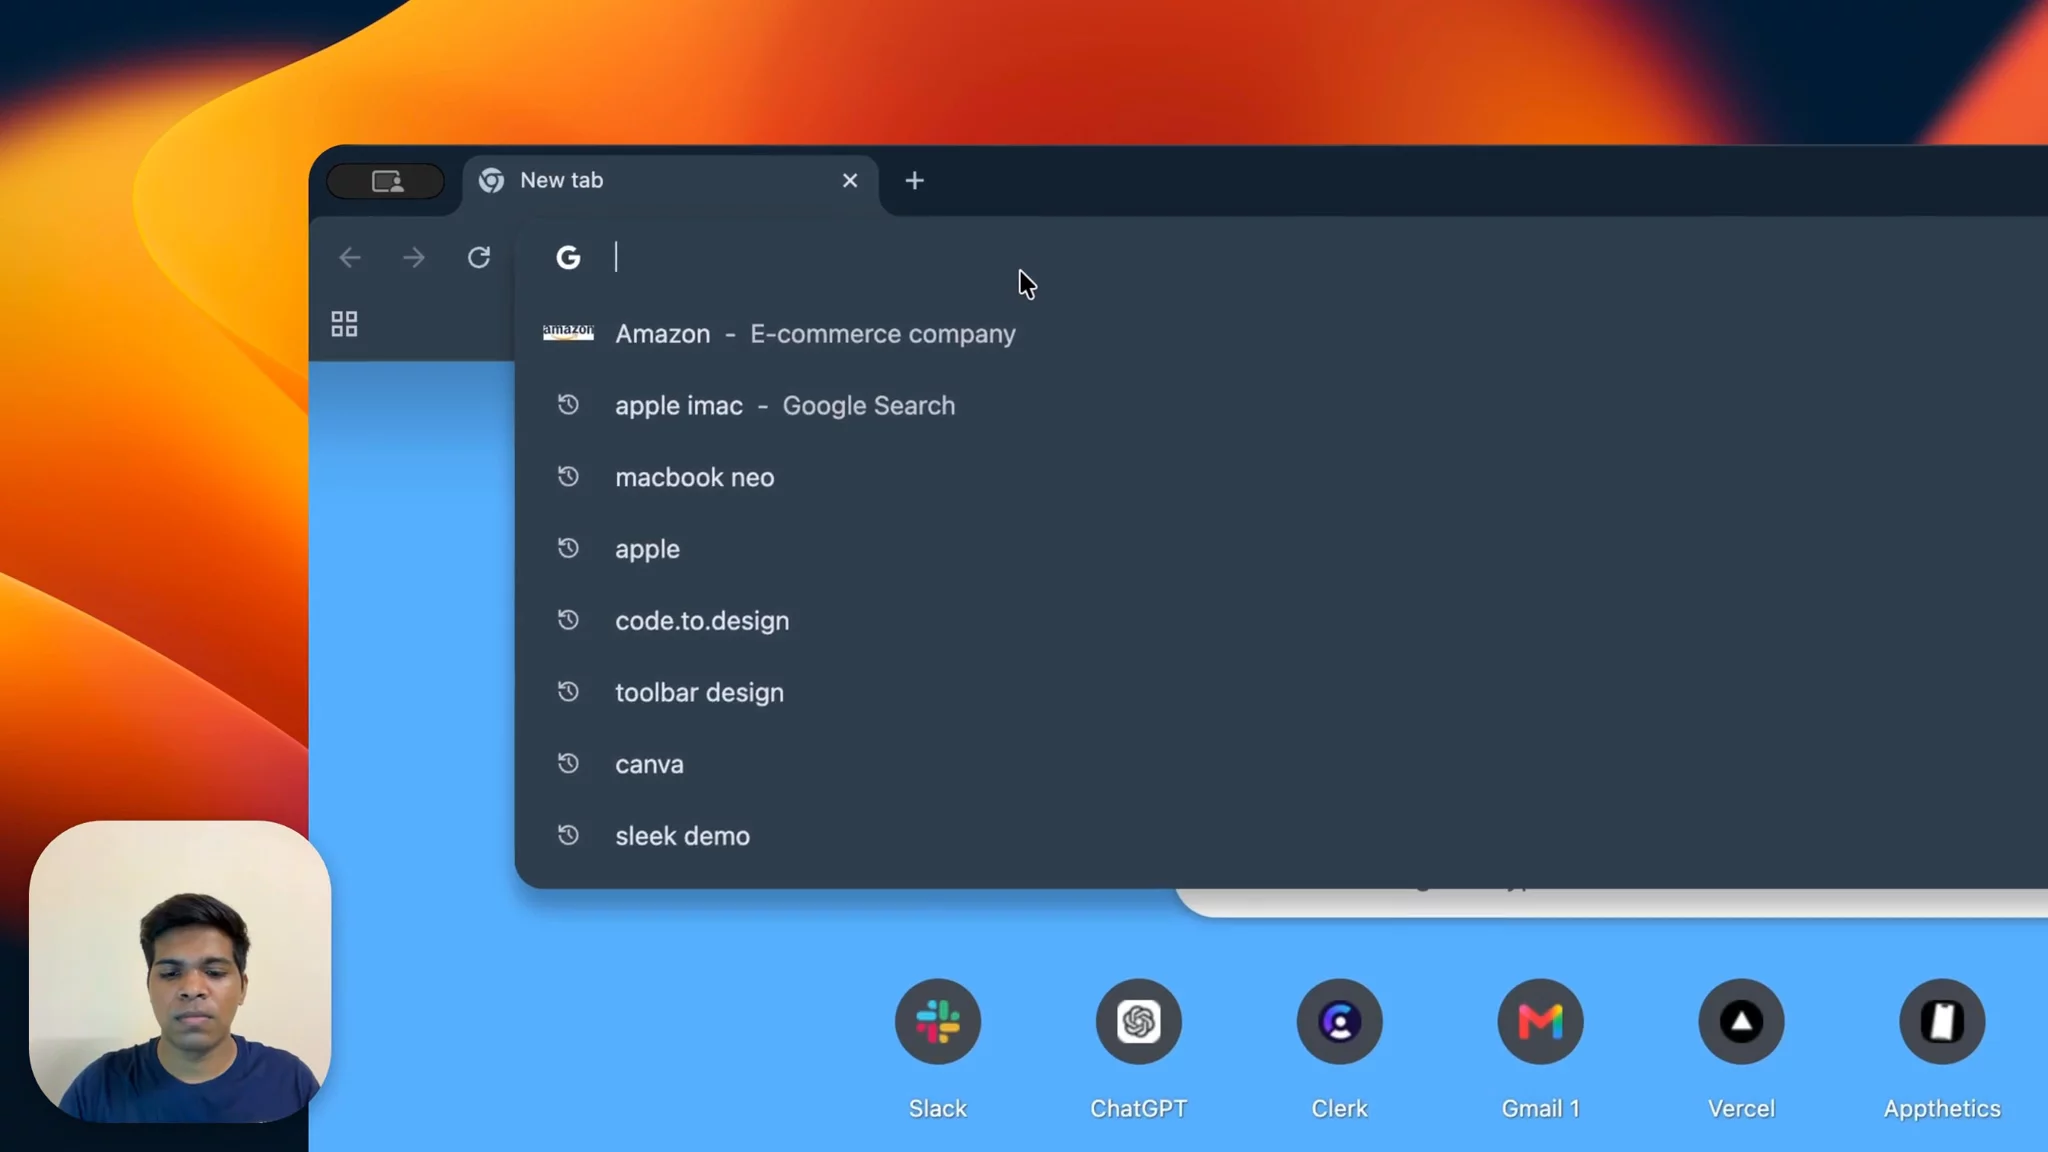Screen dimensions: 2048x1152
Task: Click the tab search button left of tabs
Action: (x=386, y=181)
